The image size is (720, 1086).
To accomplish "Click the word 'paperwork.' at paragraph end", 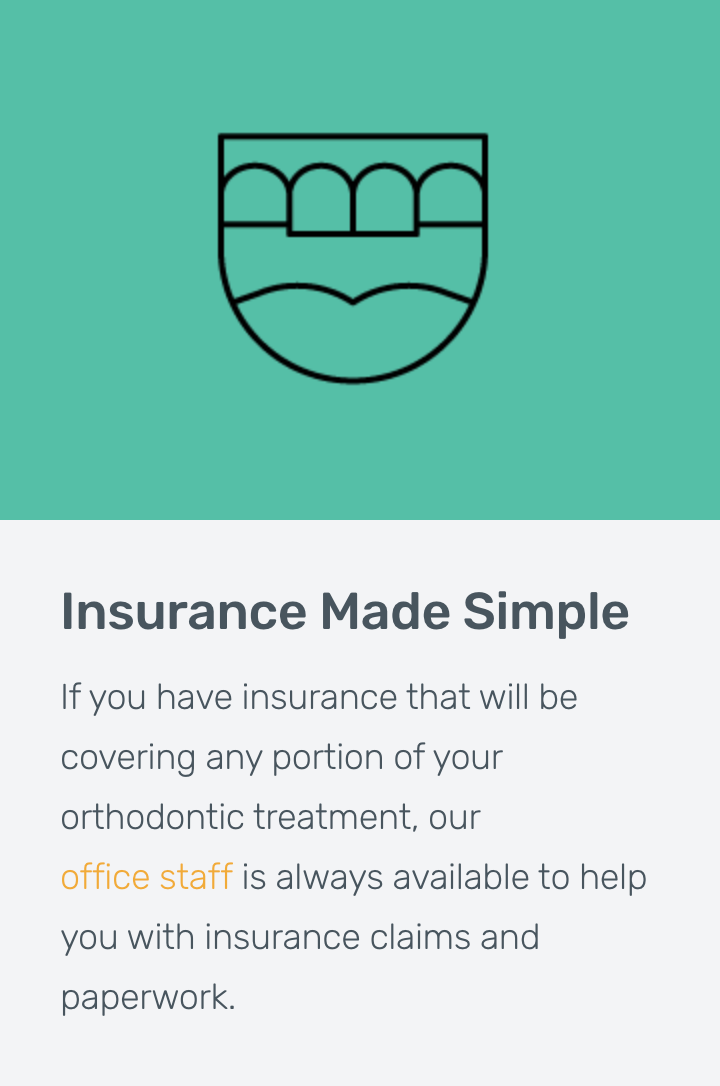I will [x=148, y=998].
